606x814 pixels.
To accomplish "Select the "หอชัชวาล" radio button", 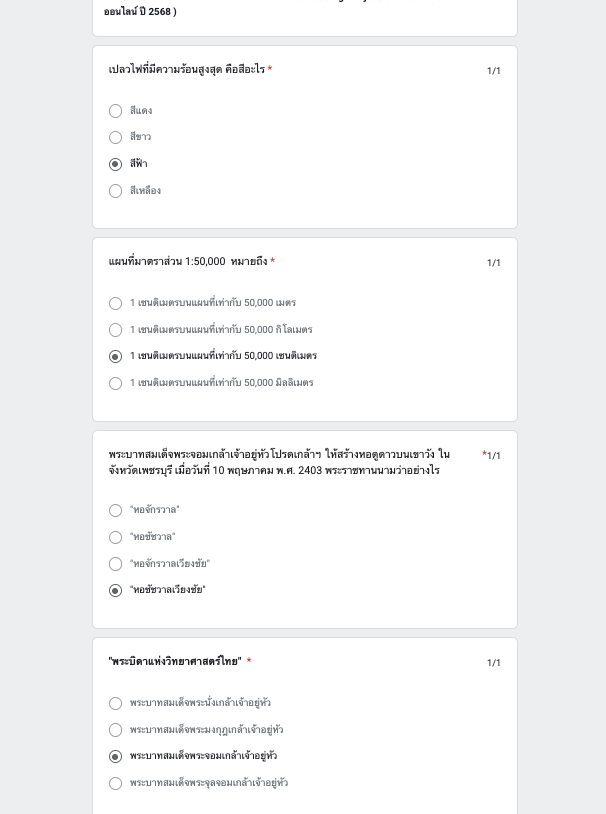I will pos(116,537).
